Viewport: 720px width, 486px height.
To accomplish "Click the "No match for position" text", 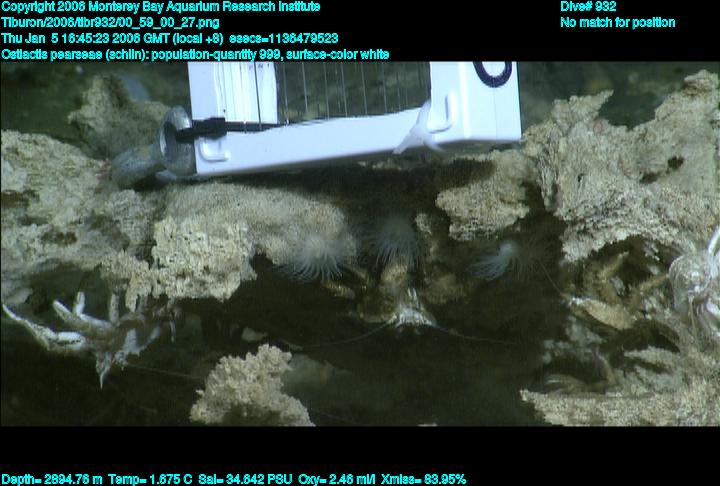I will (618, 23).
